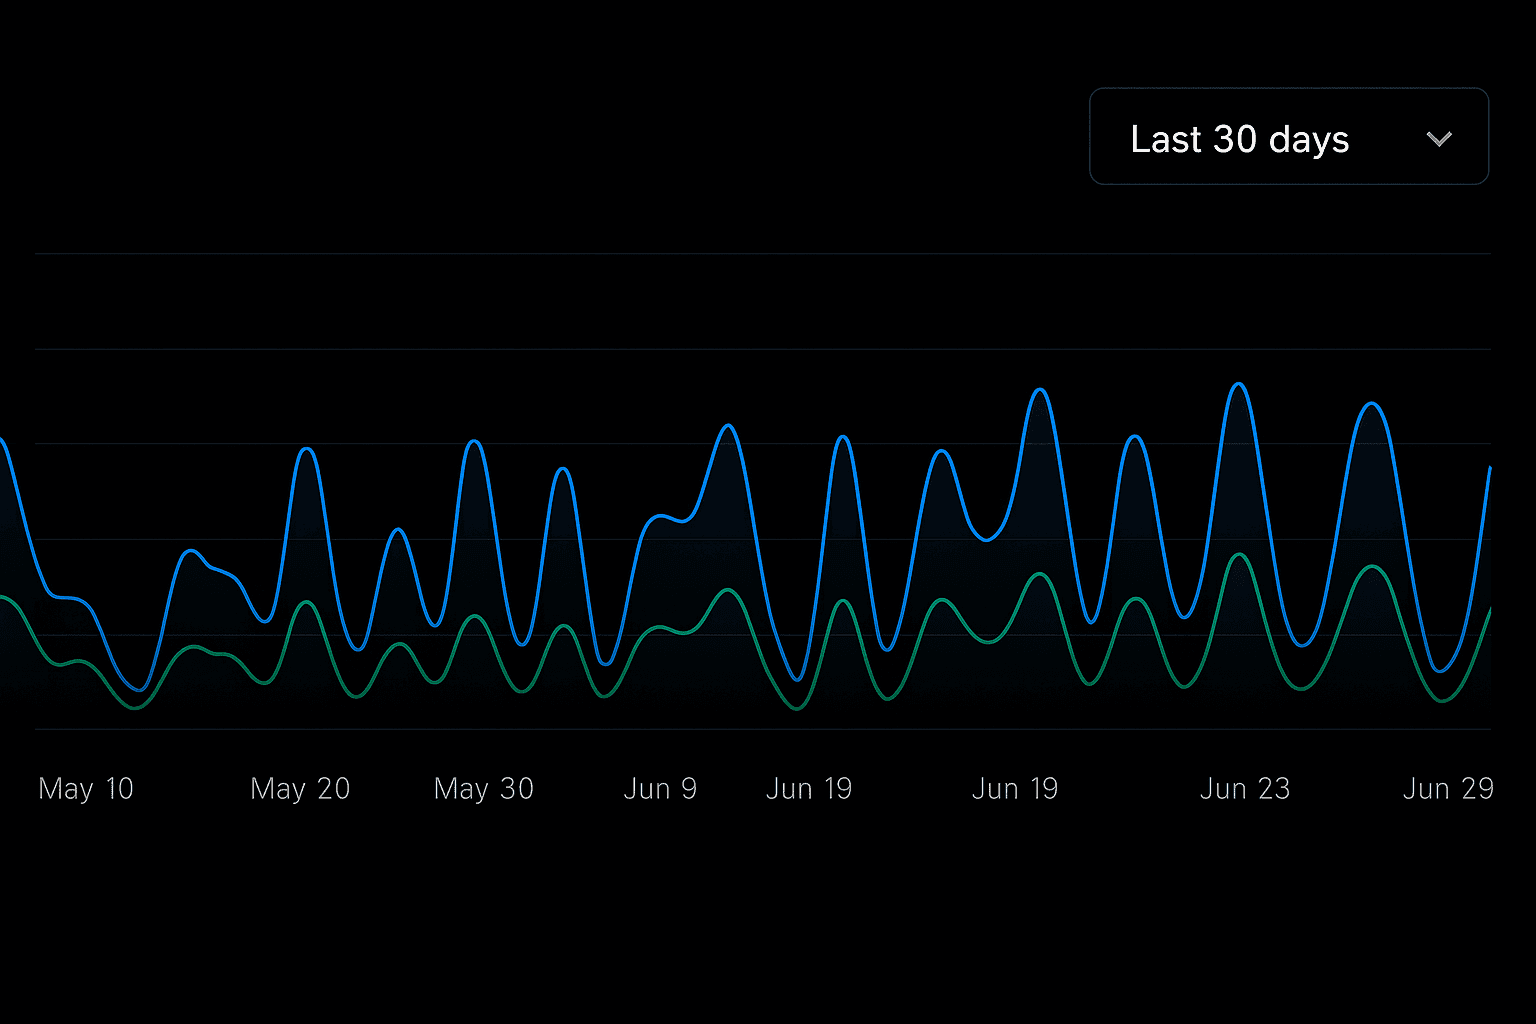Select the May 20 axis label
The image size is (1536, 1024).
[299, 789]
